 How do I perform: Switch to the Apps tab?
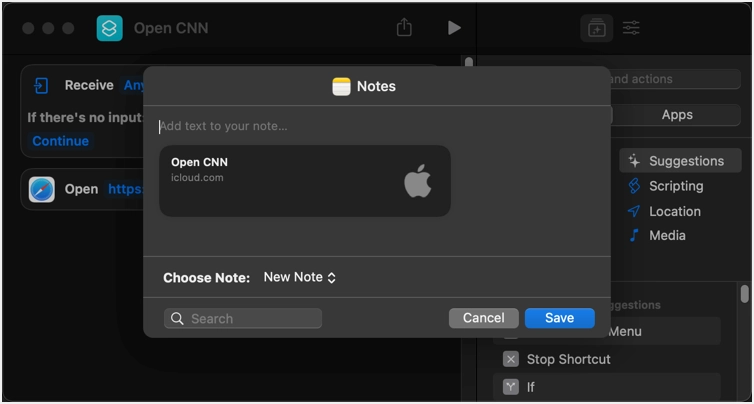(x=677, y=115)
